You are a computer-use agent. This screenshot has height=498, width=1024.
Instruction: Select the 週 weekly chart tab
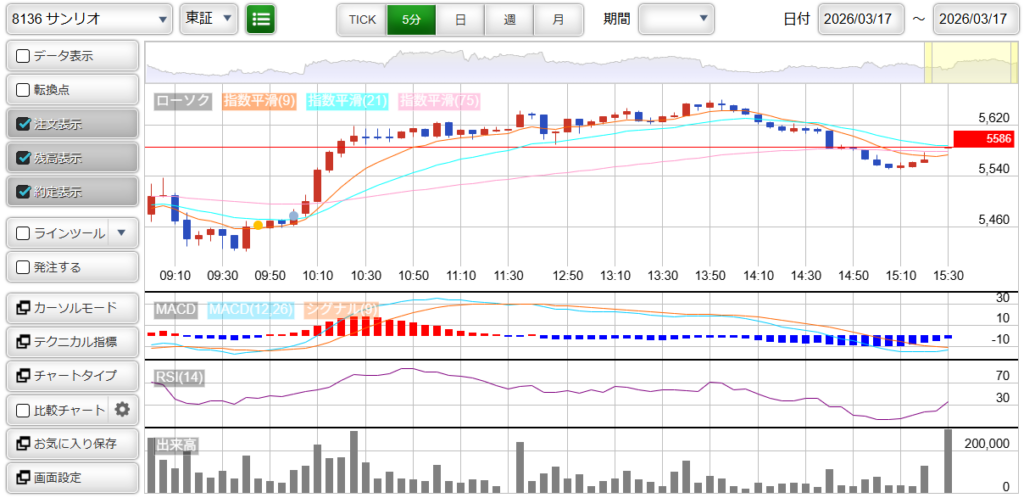509,19
